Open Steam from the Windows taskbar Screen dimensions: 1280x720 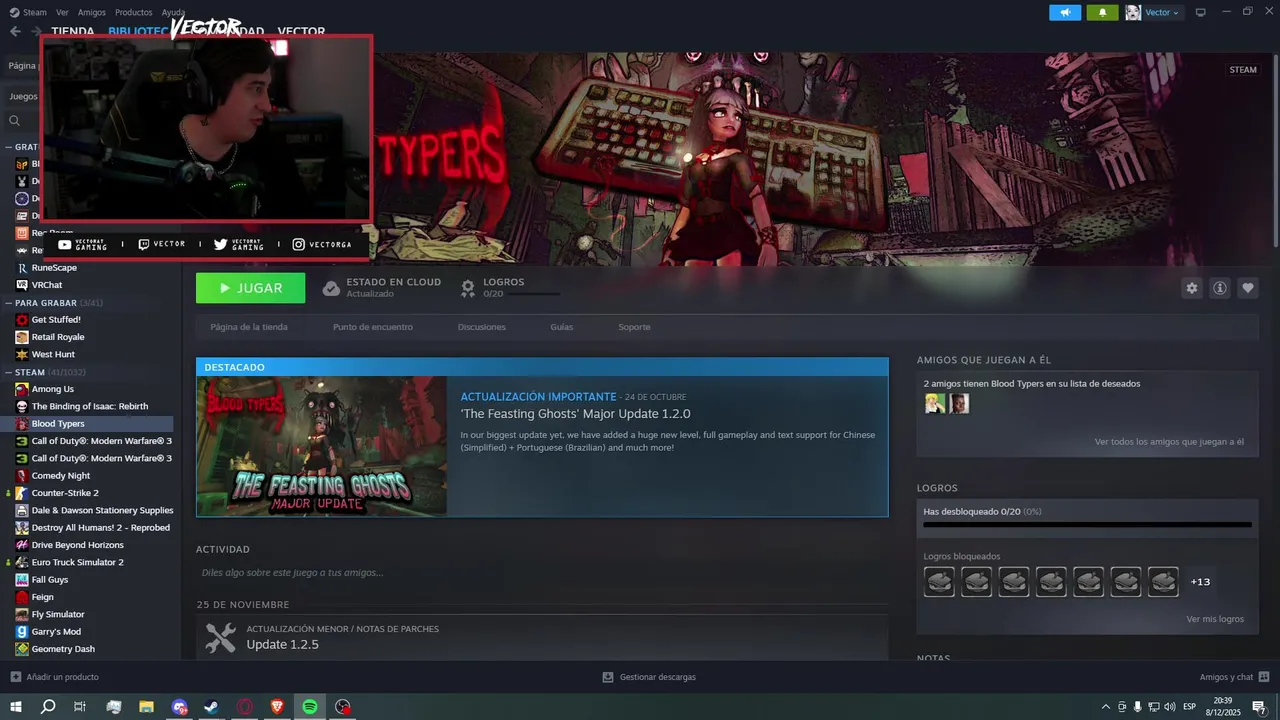(212, 706)
